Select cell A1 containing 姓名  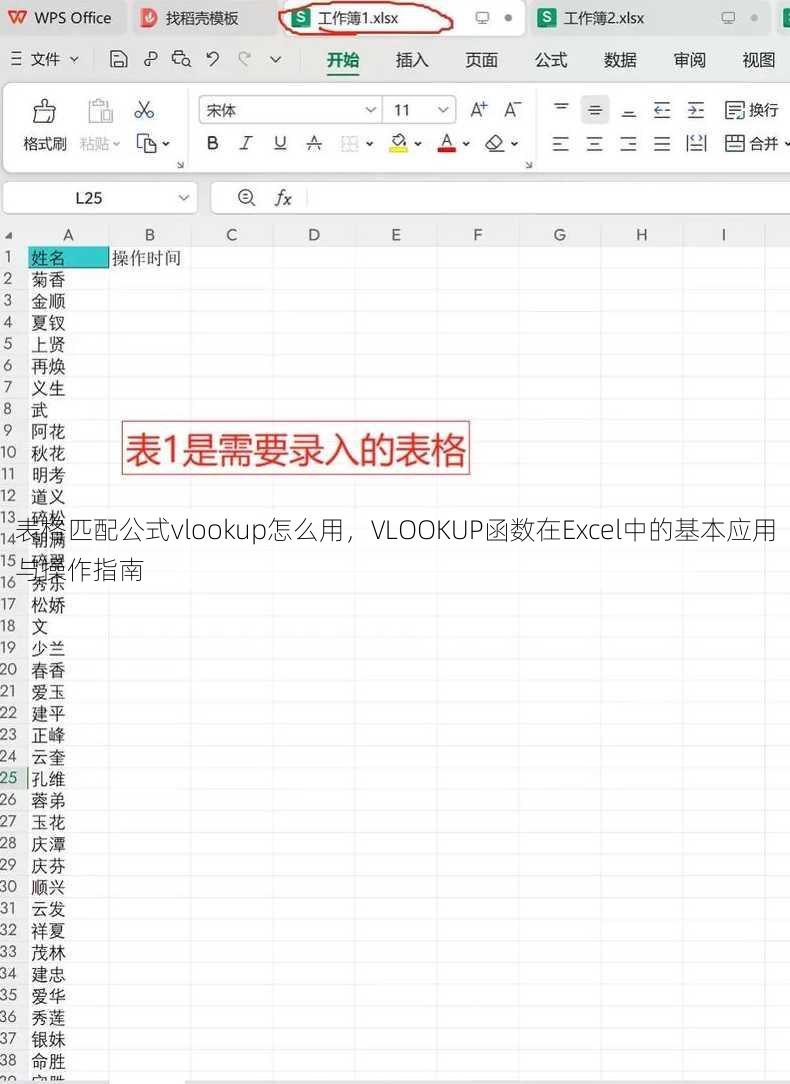tap(68, 258)
